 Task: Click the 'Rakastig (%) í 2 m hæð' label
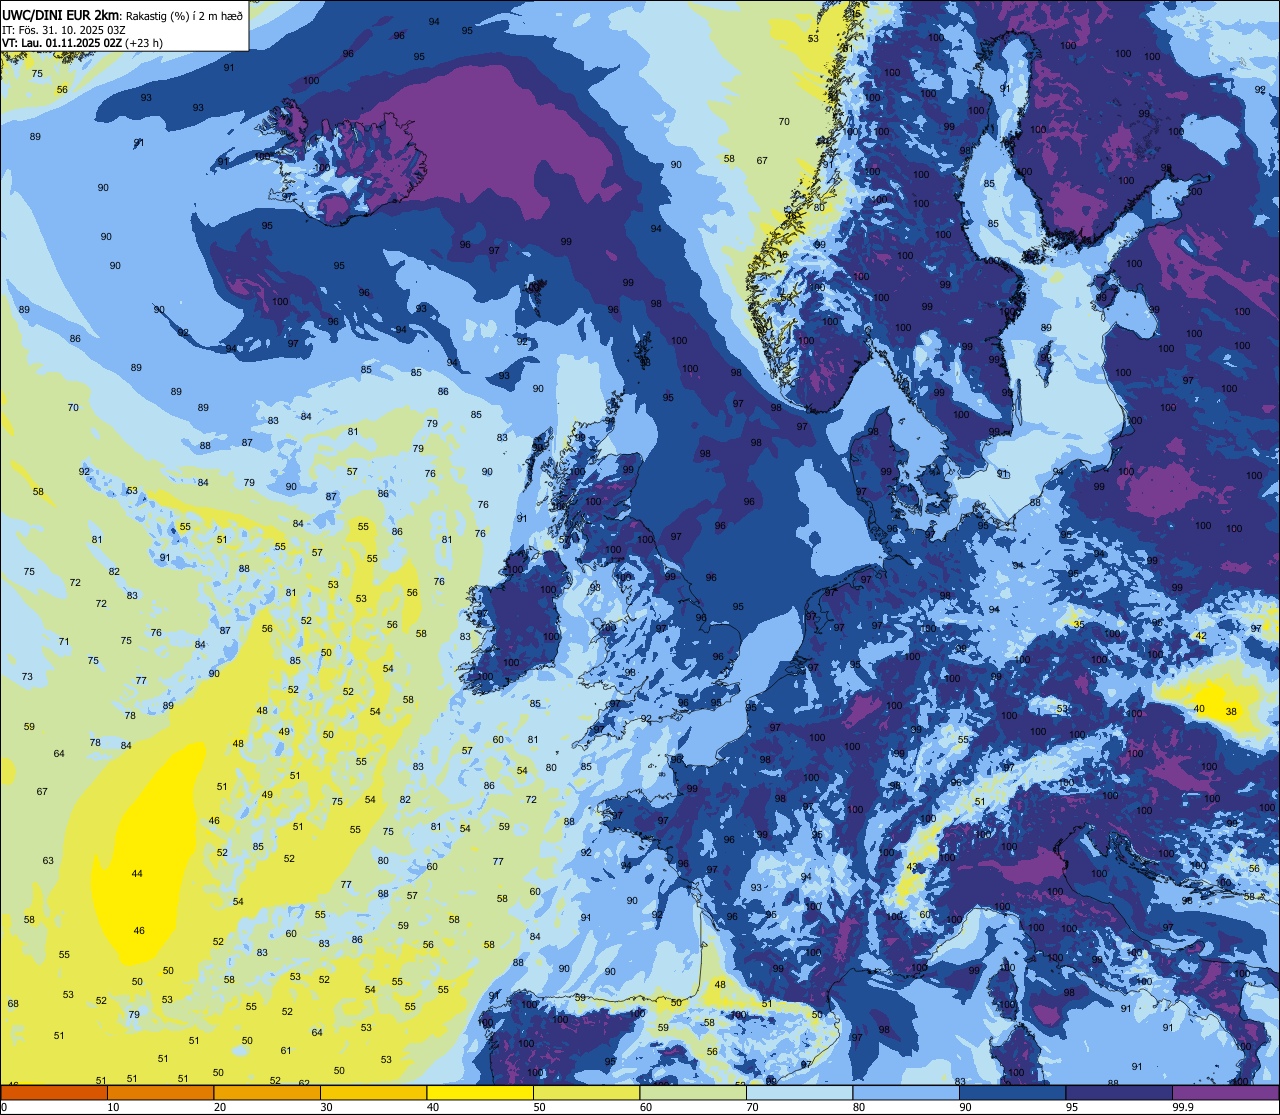pos(184,15)
